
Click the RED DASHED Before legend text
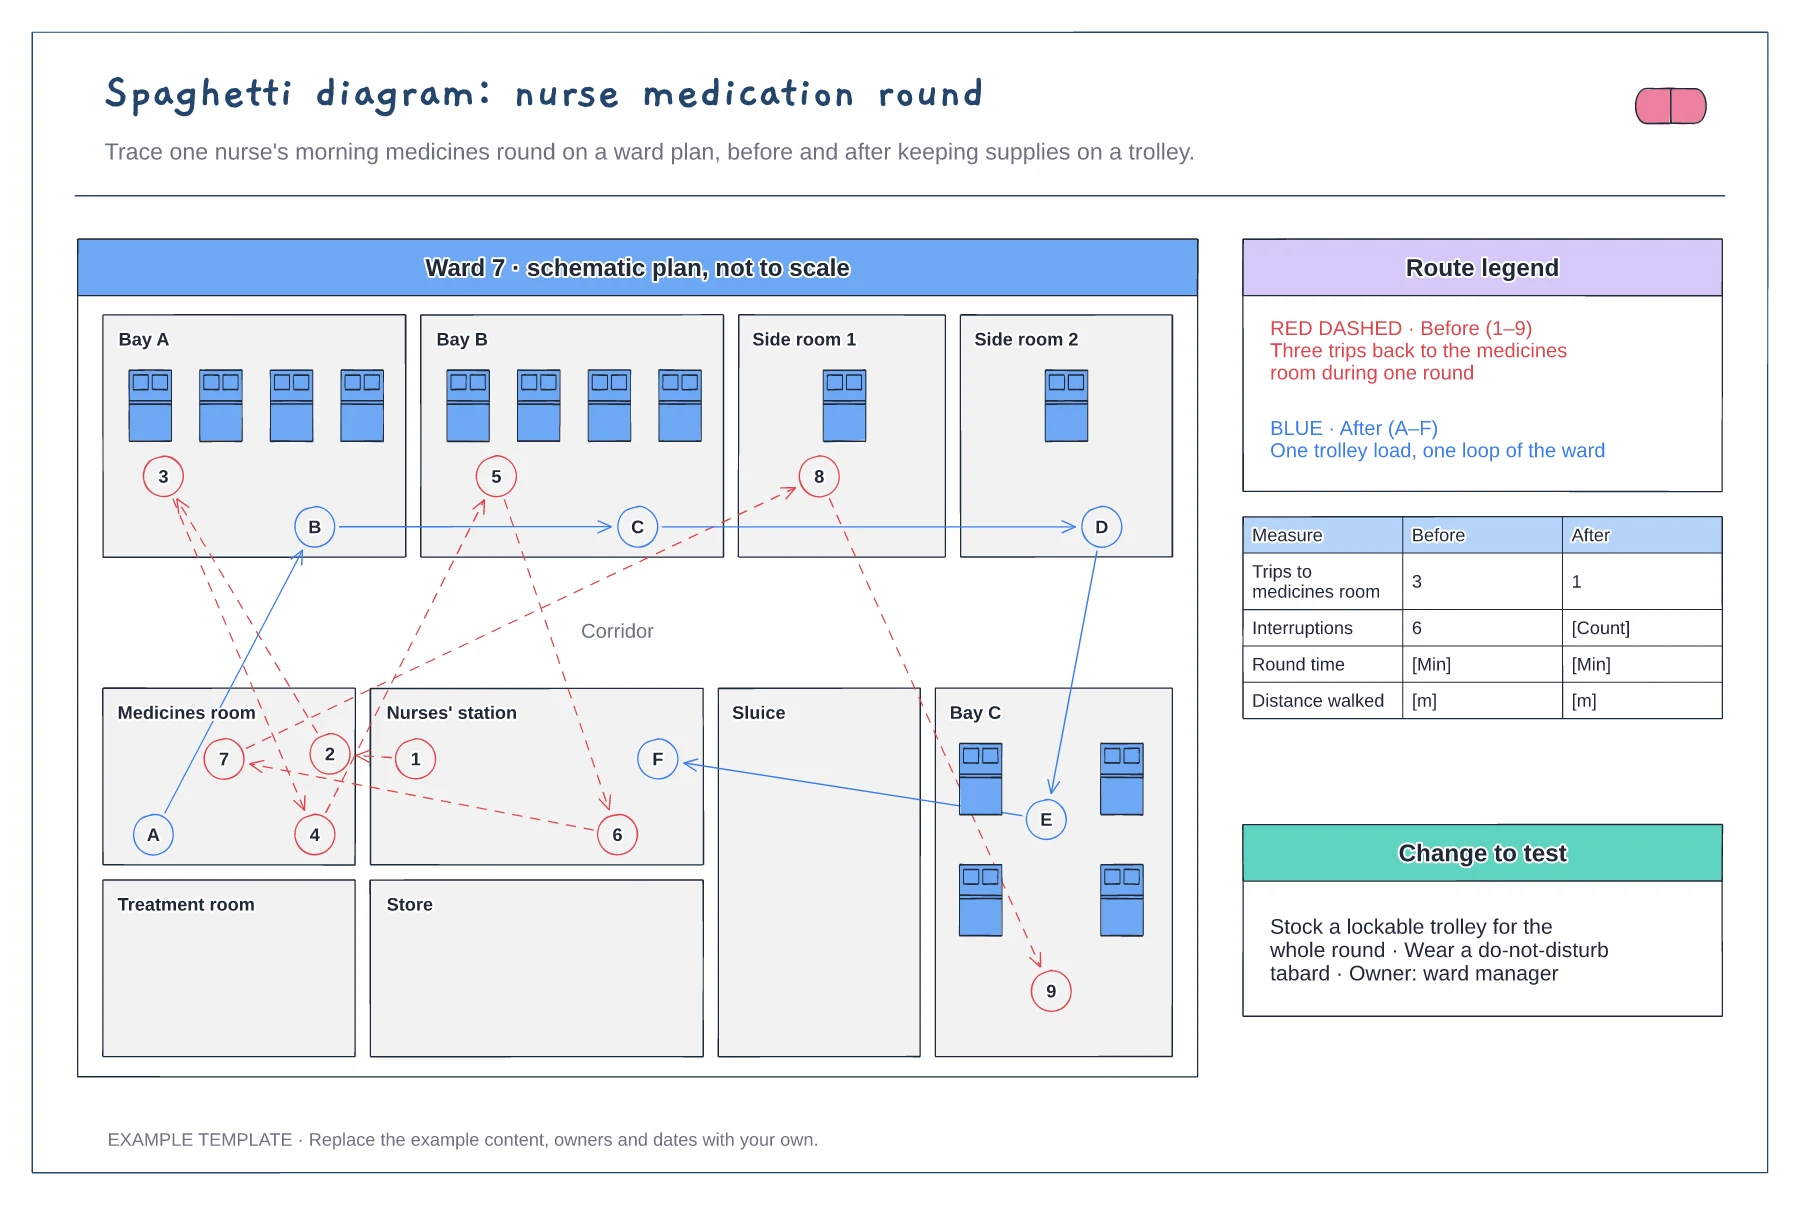(1418, 350)
